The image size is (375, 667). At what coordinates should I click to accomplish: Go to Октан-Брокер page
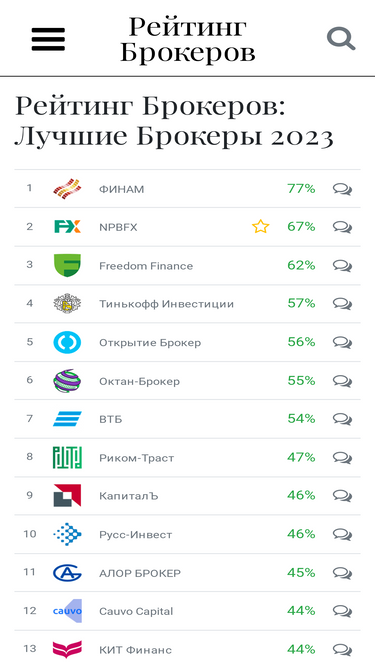click(139, 381)
